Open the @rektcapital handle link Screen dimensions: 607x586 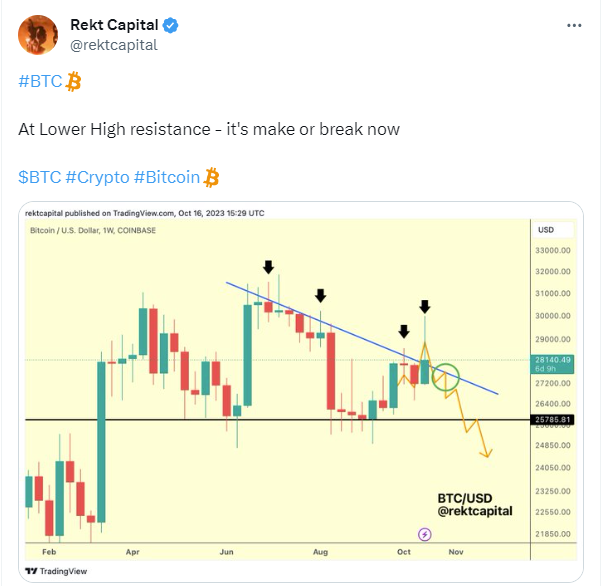114,44
